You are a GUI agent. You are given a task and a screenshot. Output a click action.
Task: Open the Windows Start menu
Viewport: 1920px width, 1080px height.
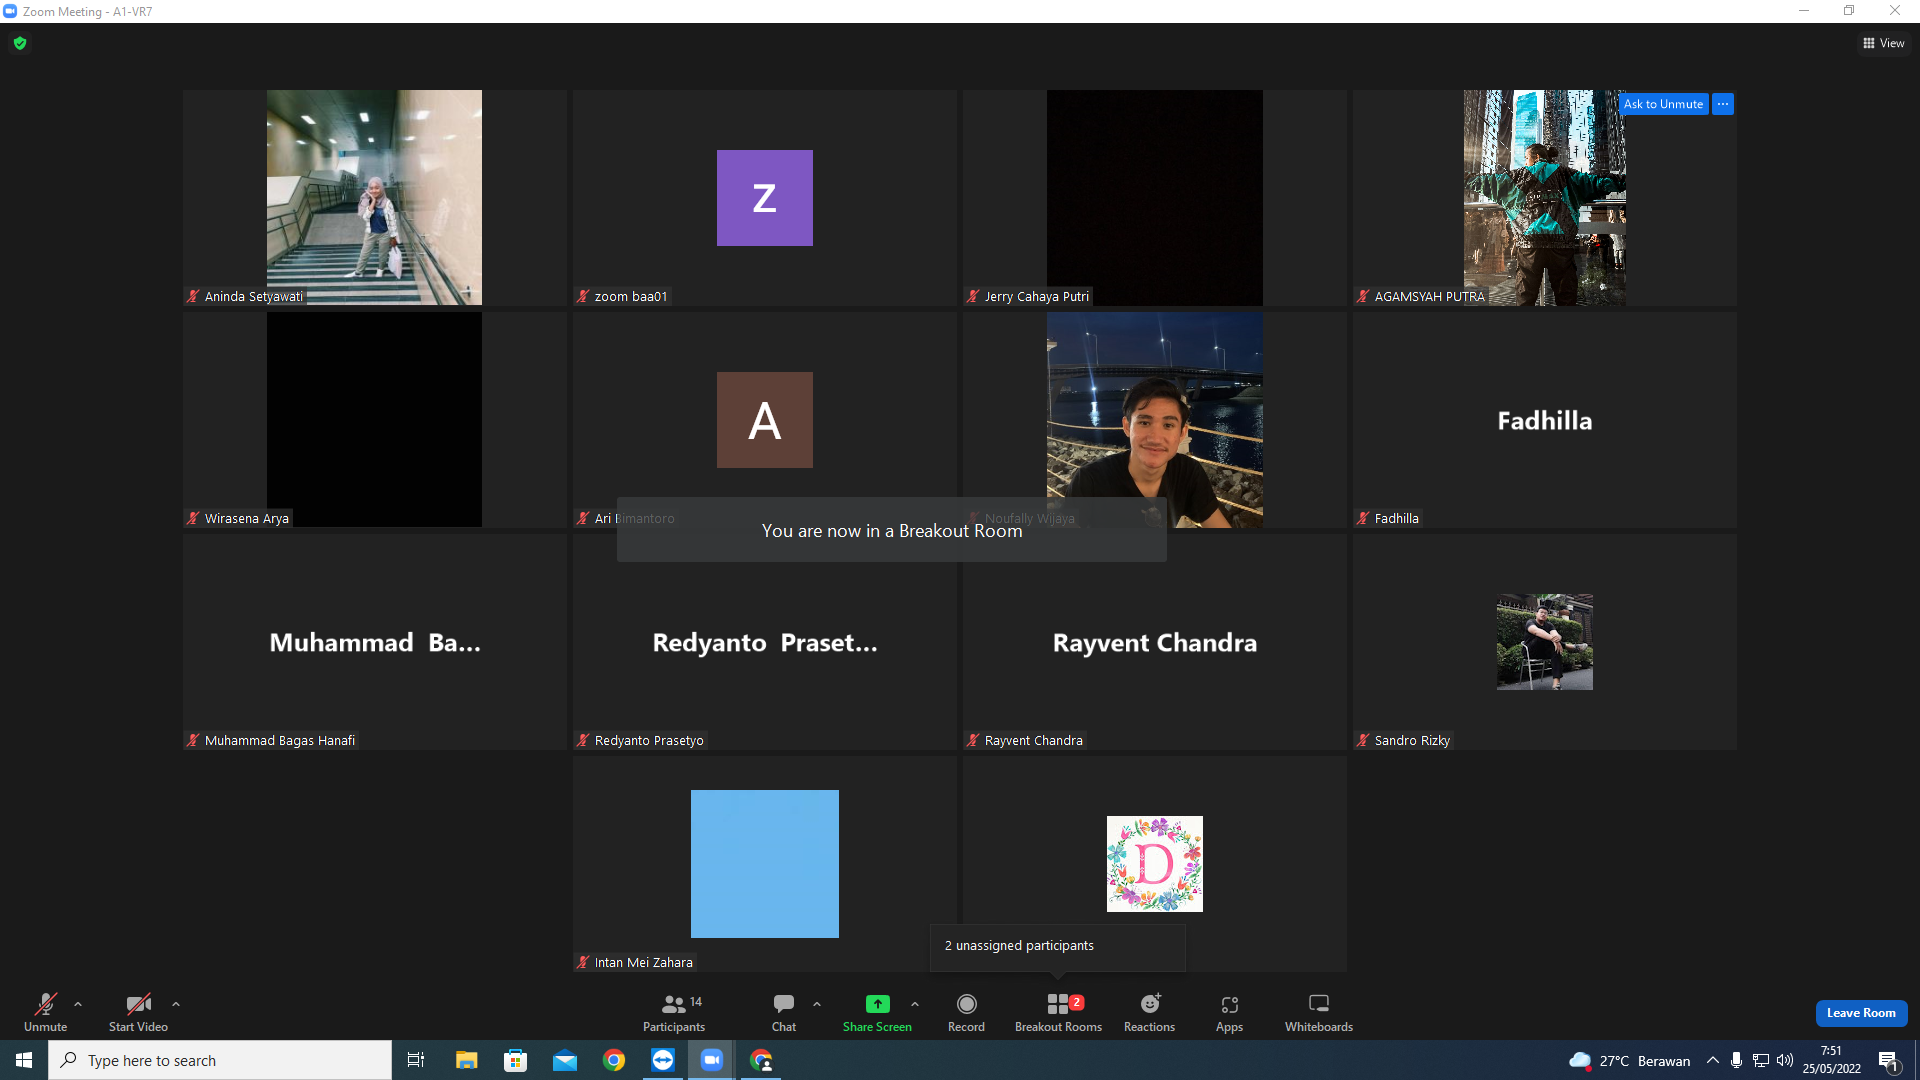click(x=24, y=1060)
